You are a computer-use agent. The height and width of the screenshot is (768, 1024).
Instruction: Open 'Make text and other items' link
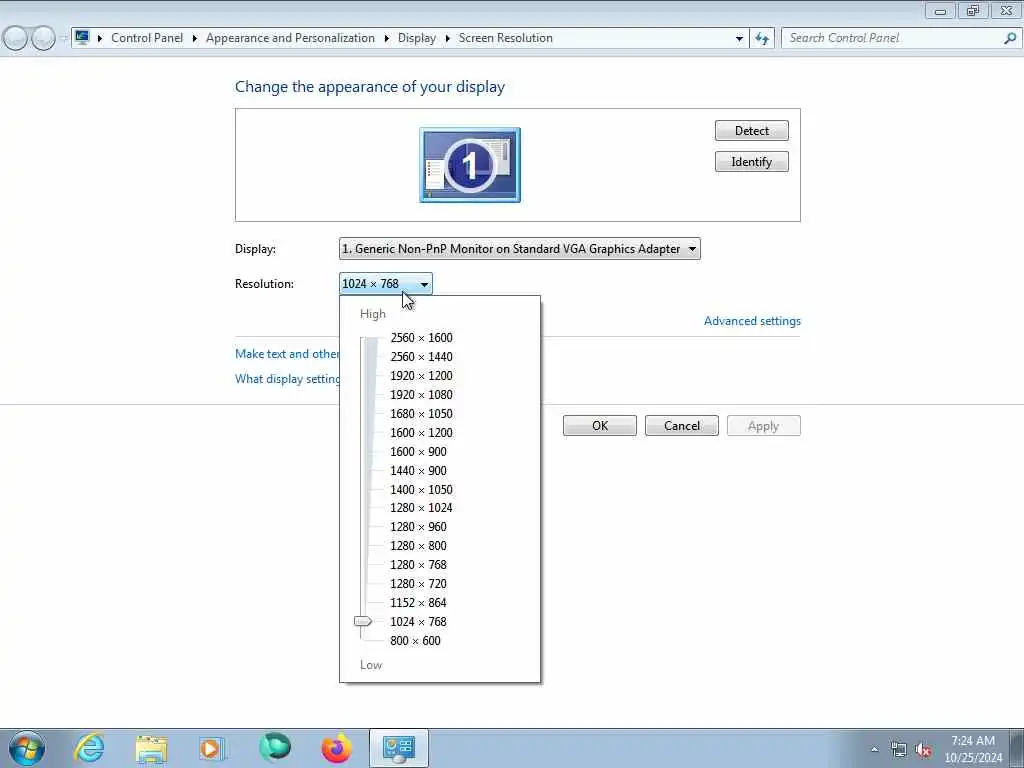pos(287,353)
